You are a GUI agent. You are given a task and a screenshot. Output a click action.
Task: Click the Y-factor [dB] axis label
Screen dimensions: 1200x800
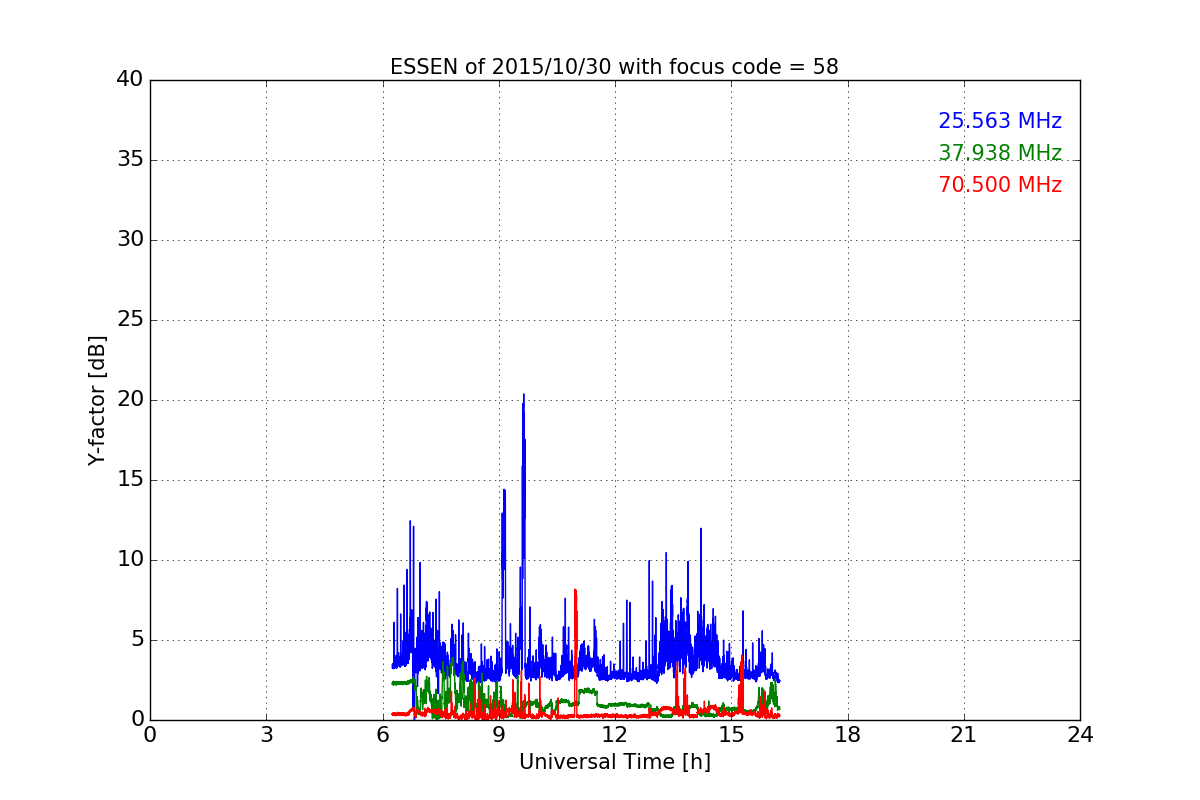97,400
